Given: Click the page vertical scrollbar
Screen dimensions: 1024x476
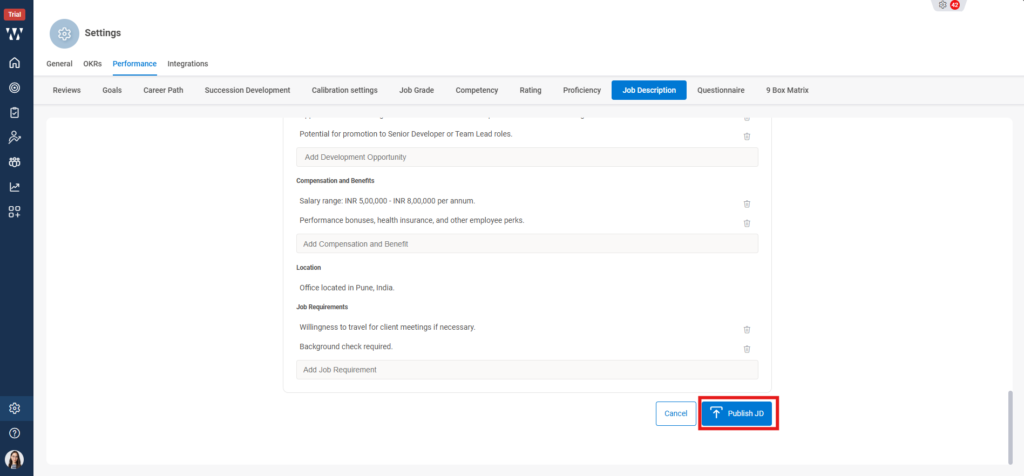Looking at the screenshot, I should [x=1012, y=428].
